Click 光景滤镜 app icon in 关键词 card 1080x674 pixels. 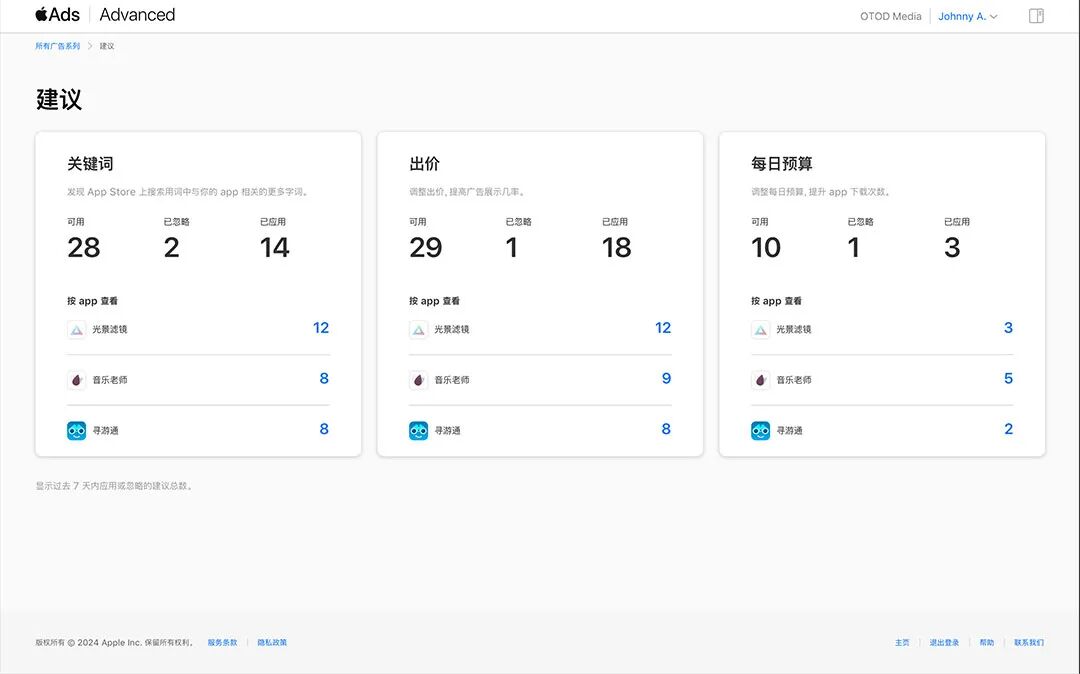tap(76, 330)
